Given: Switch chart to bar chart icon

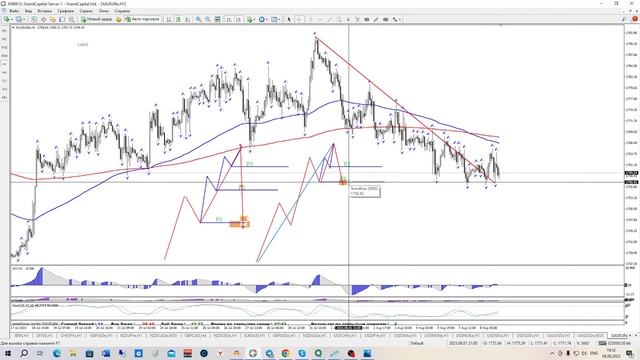Looking at the screenshot, I should tap(169, 19).
